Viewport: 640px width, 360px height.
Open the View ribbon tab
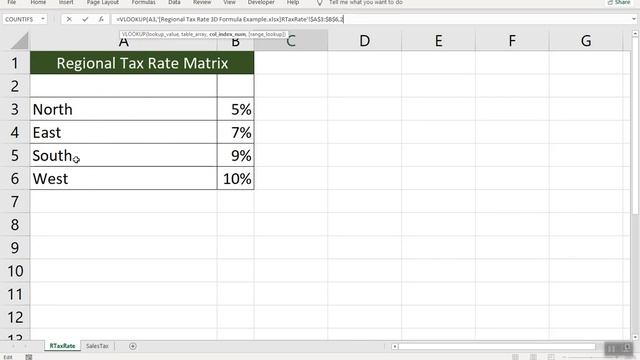pos(229,2)
